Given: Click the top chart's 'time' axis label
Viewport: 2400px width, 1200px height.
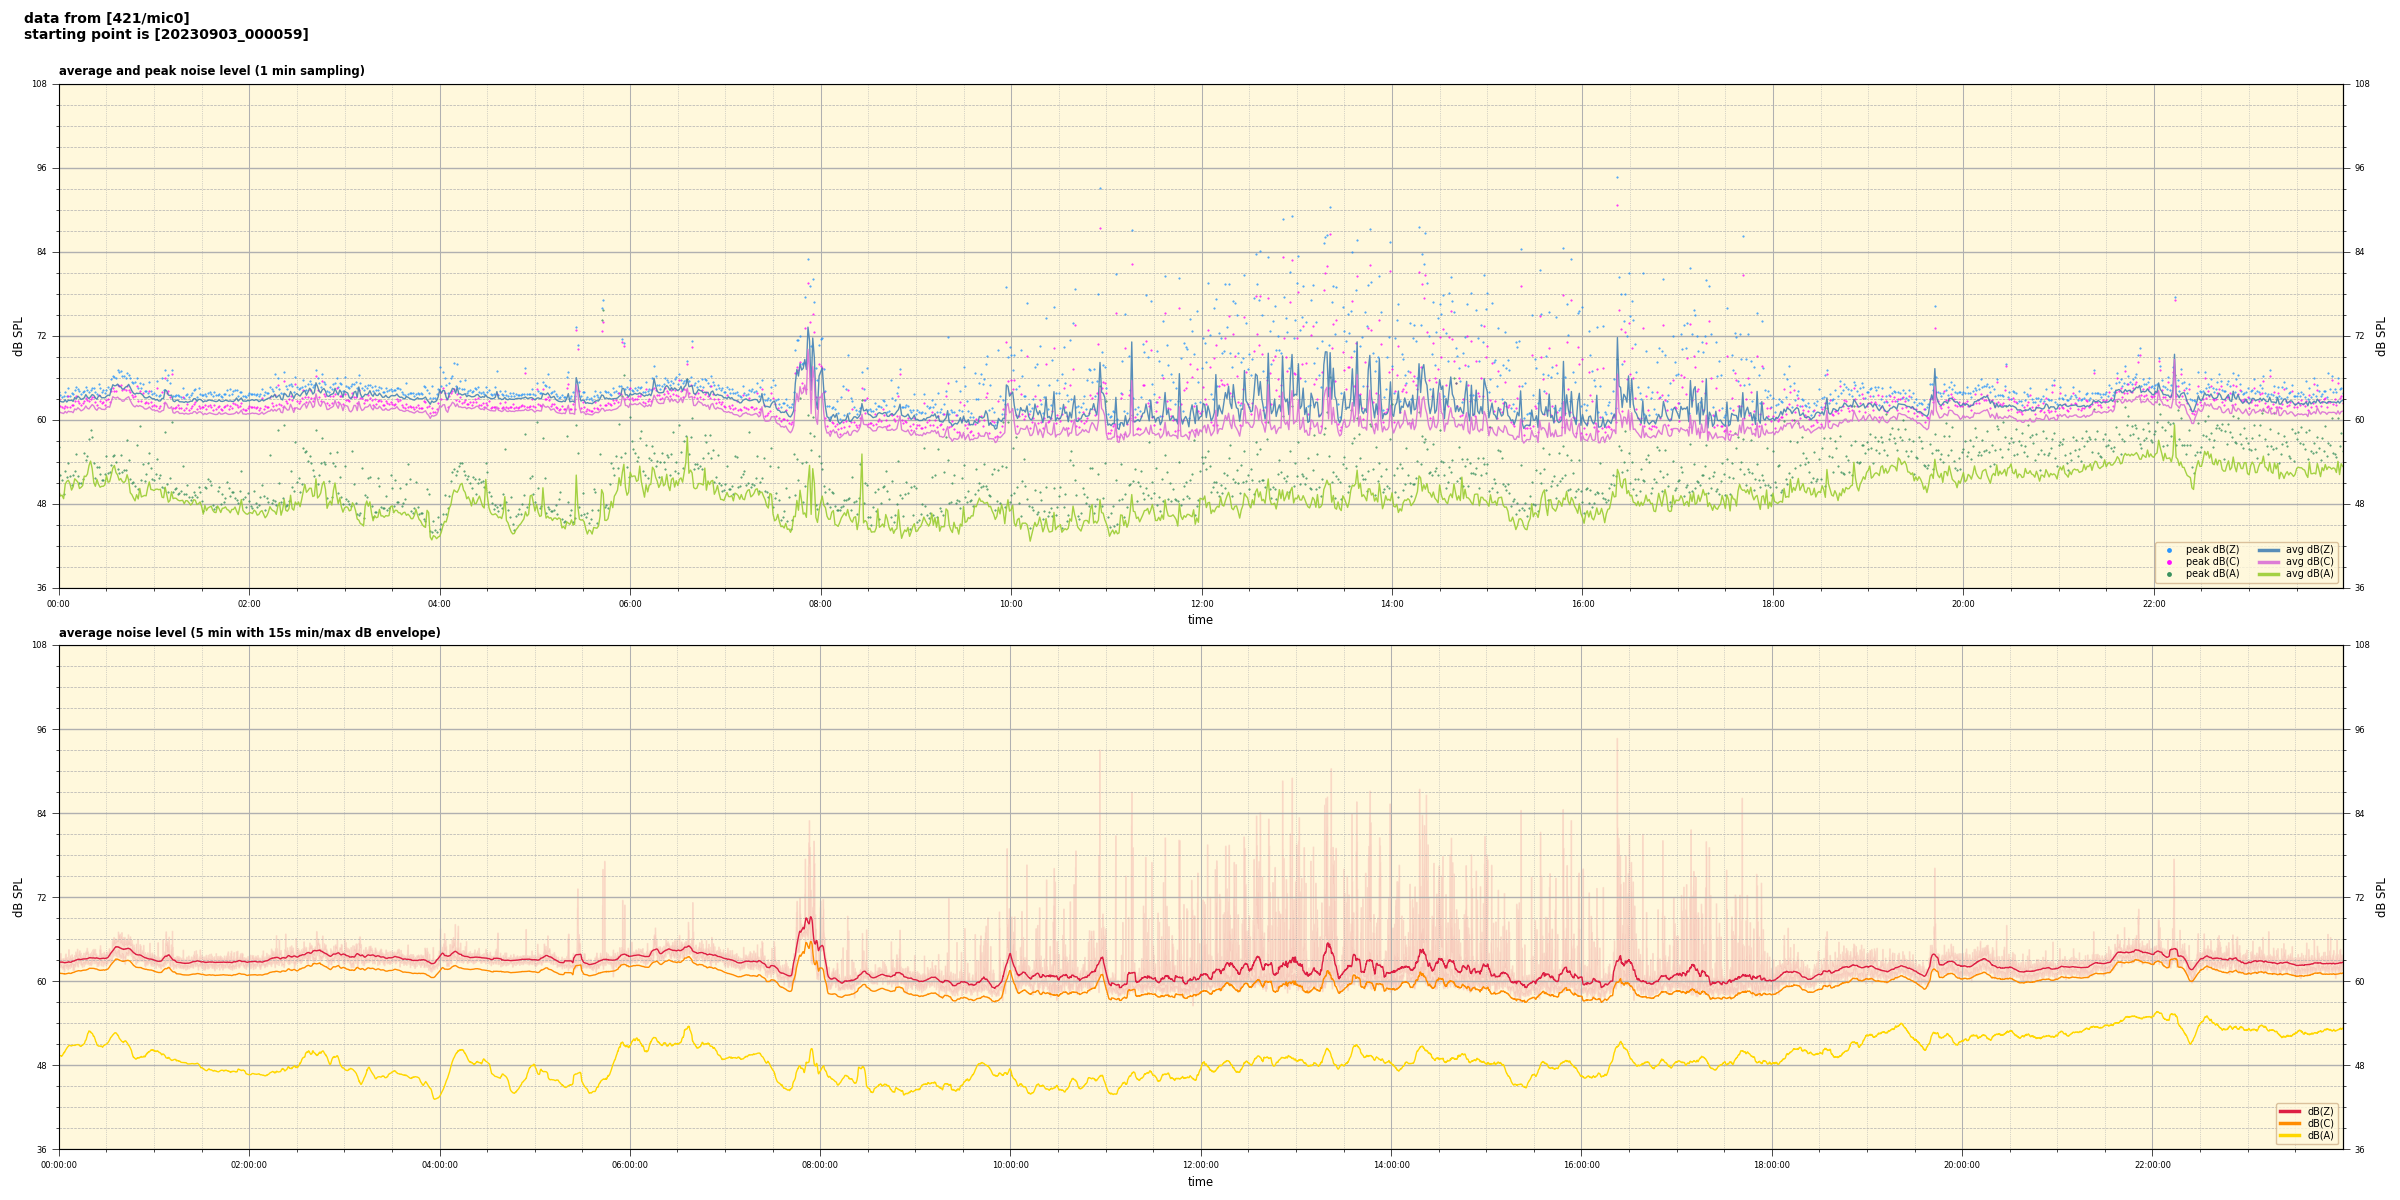Looking at the screenshot, I should (1200, 620).
